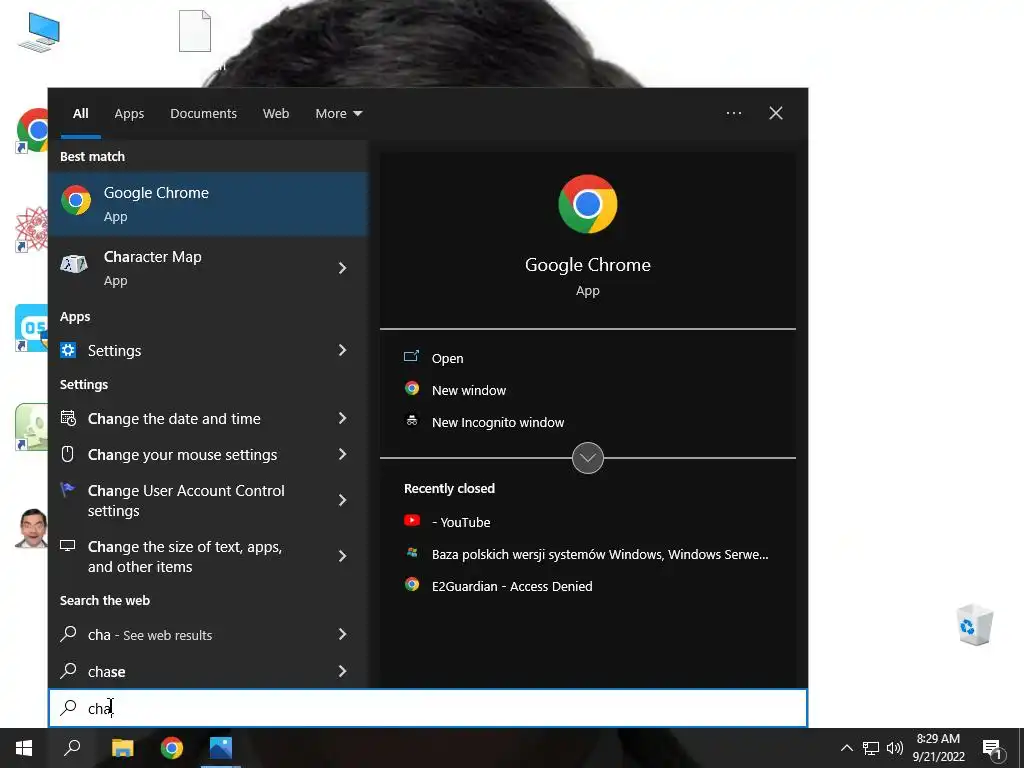The width and height of the screenshot is (1024, 768).
Task: Click the flag icon for User Account Control
Action: pyautogui.click(x=67, y=489)
